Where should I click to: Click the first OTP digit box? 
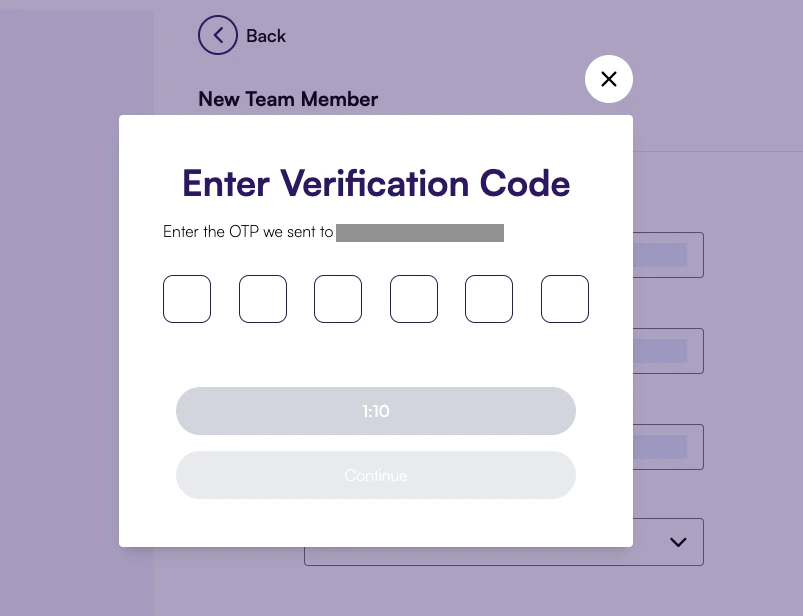(x=187, y=298)
